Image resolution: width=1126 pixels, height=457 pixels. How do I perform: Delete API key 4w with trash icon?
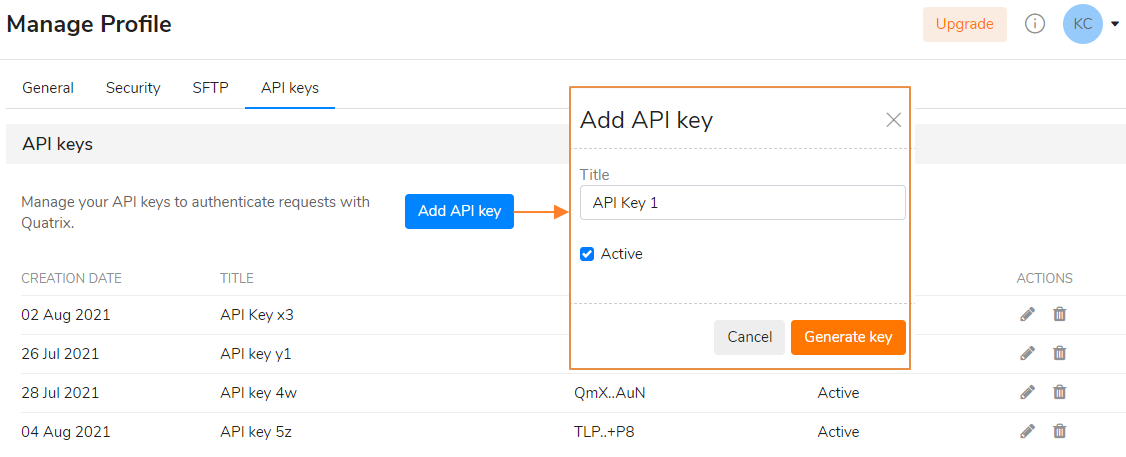click(1059, 392)
